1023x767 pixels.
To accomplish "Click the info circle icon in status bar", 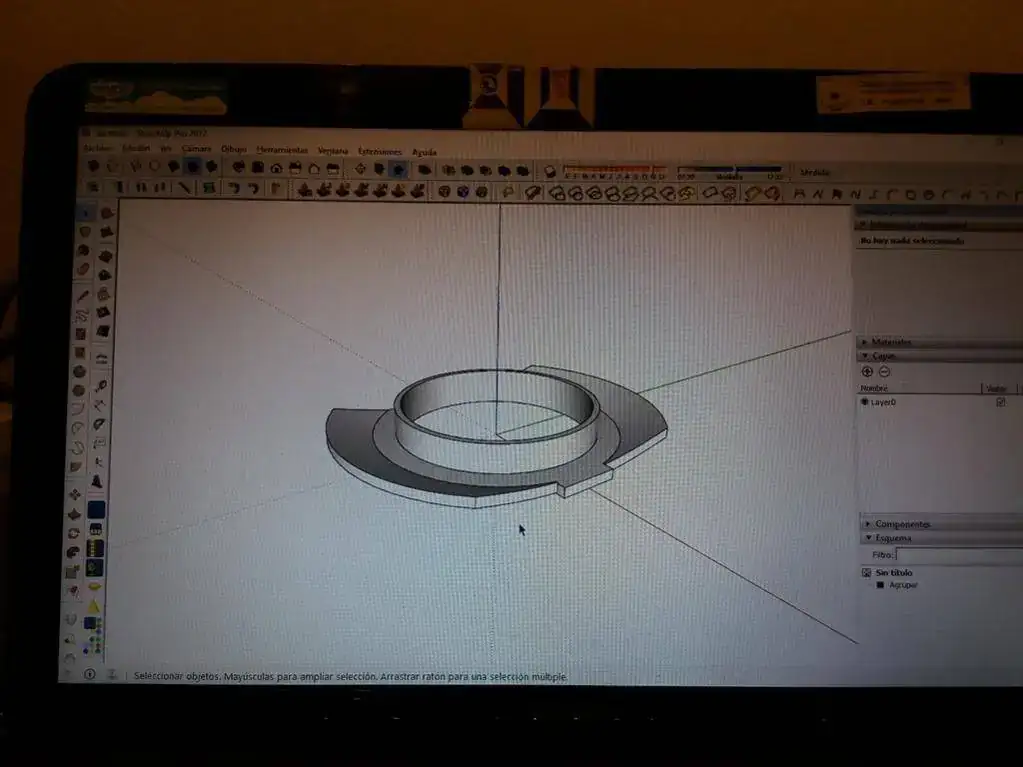I will tap(89, 675).
